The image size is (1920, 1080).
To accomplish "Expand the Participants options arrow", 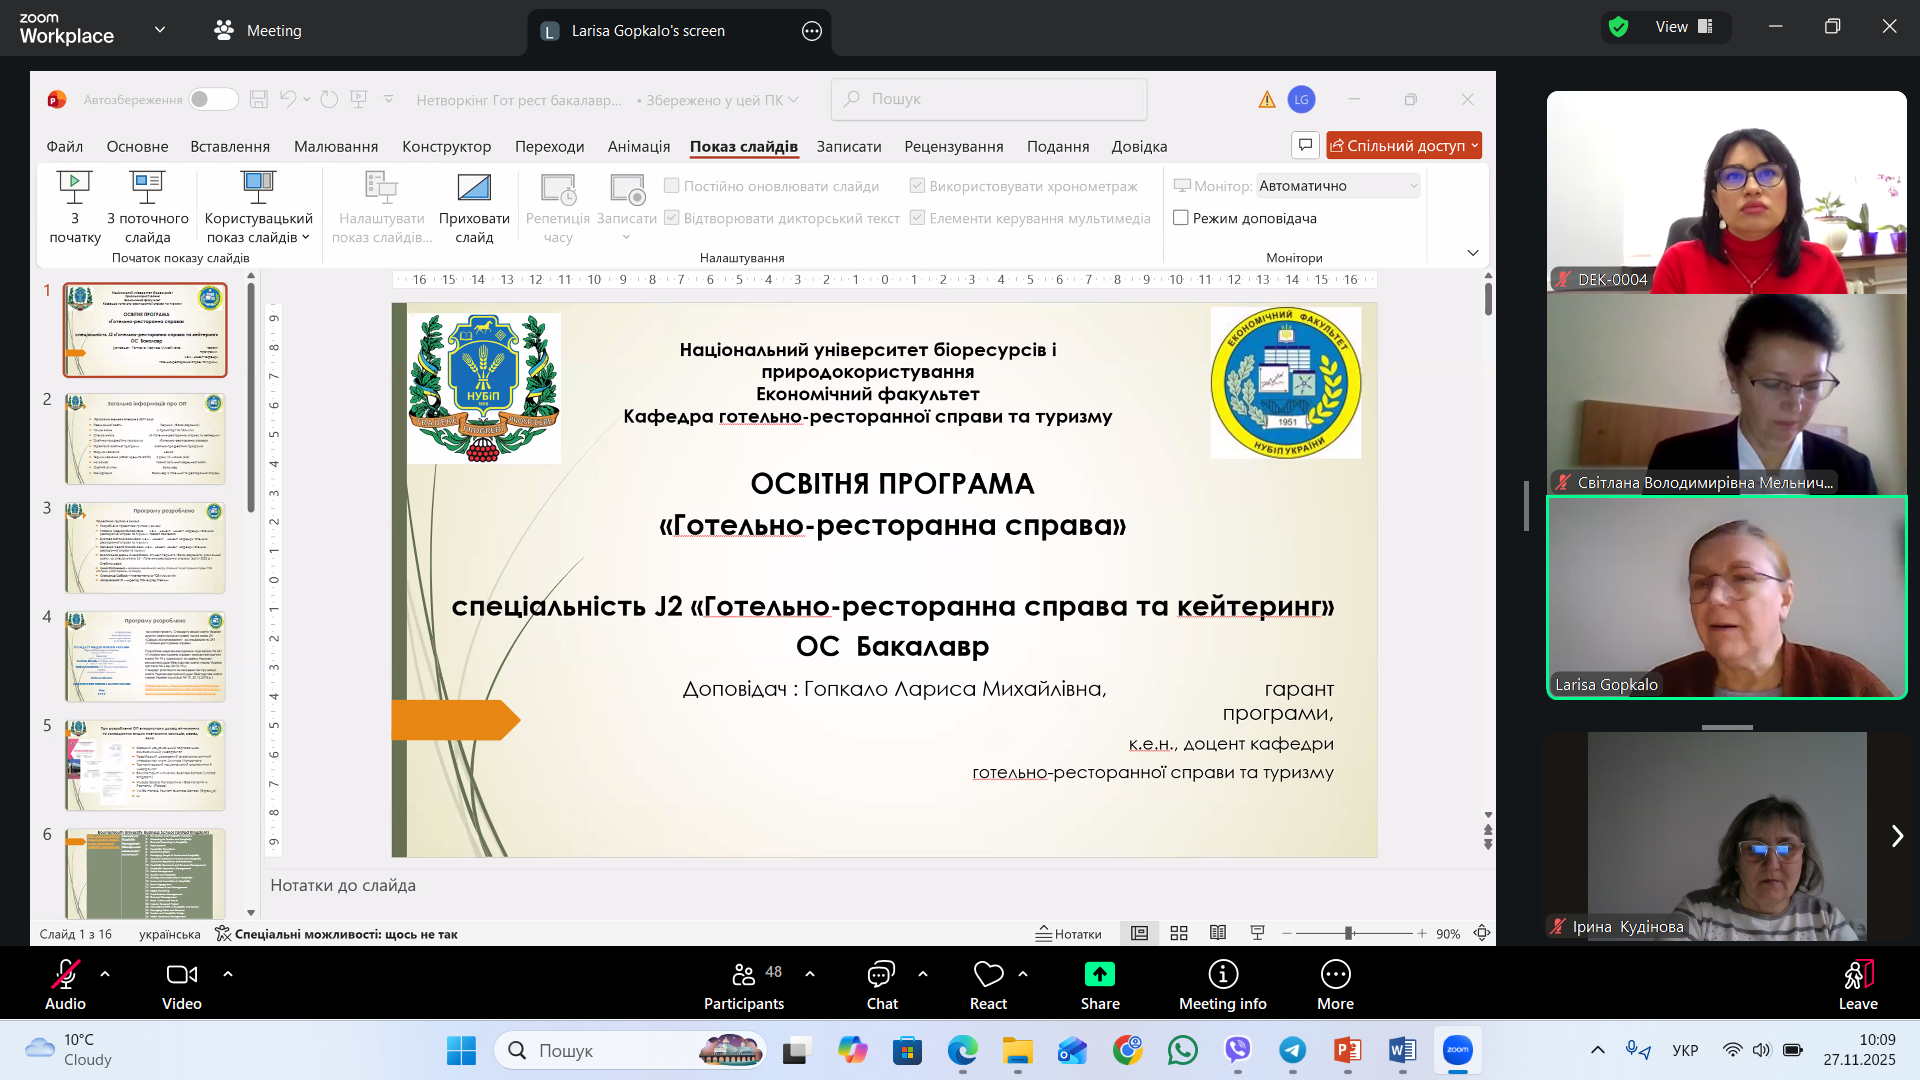I will coord(810,973).
